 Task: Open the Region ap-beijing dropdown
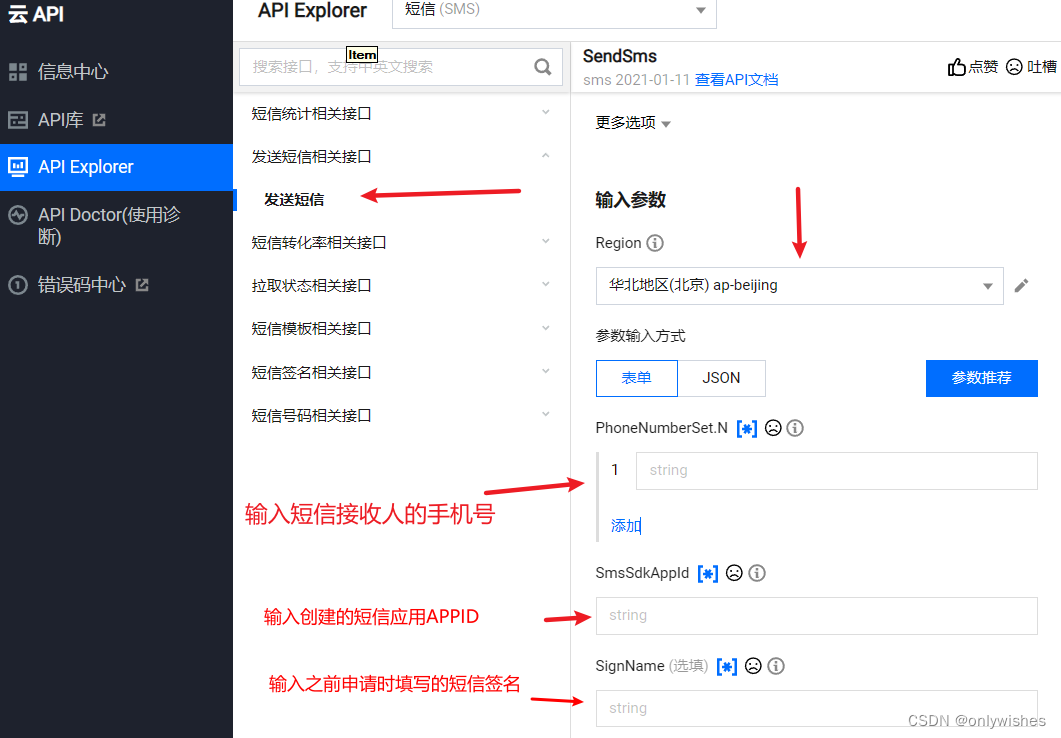[x=798, y=286]
